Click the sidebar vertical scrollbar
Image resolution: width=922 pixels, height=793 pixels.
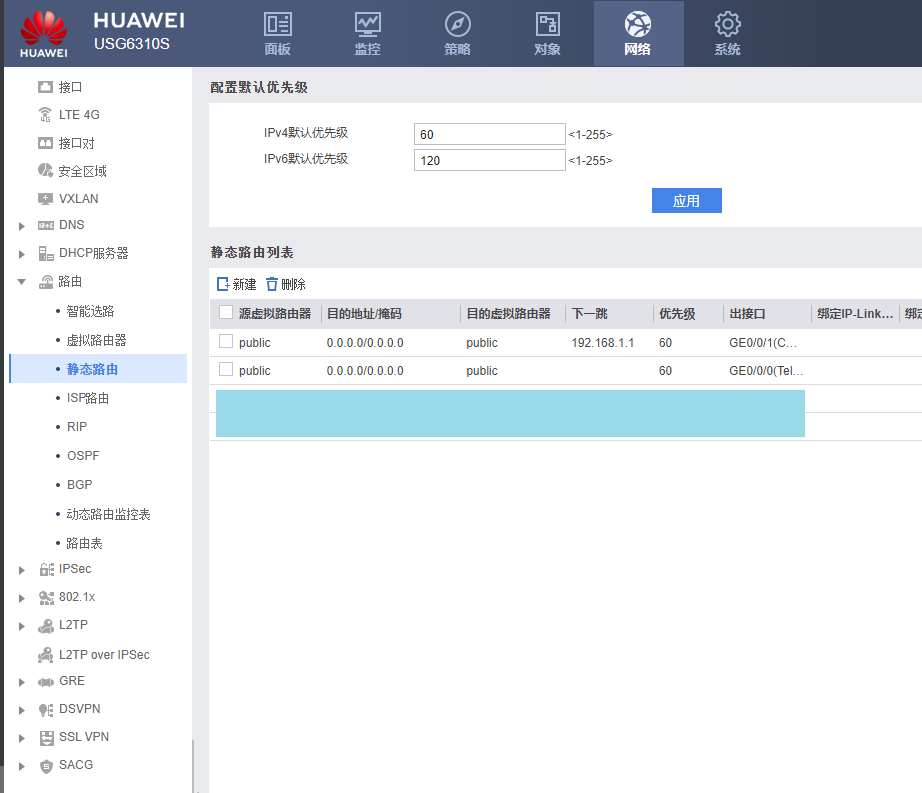[x=192, y=765]
